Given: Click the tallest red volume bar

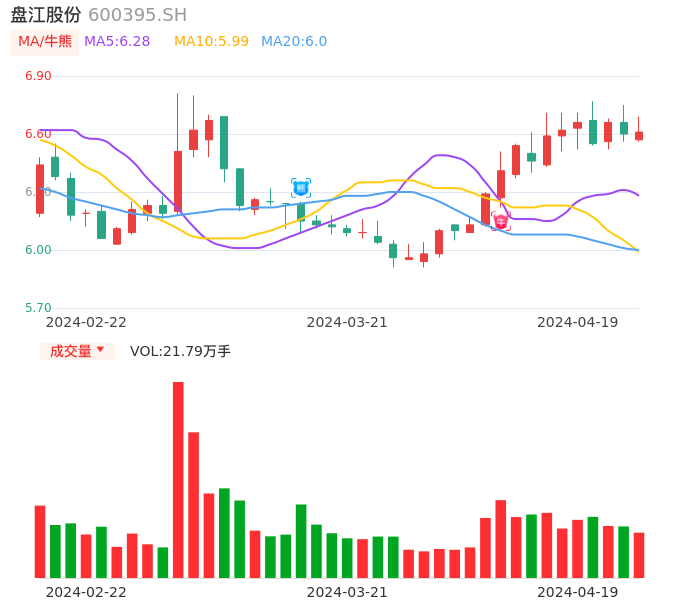Looking at the screenshot, I should point(178,480).
